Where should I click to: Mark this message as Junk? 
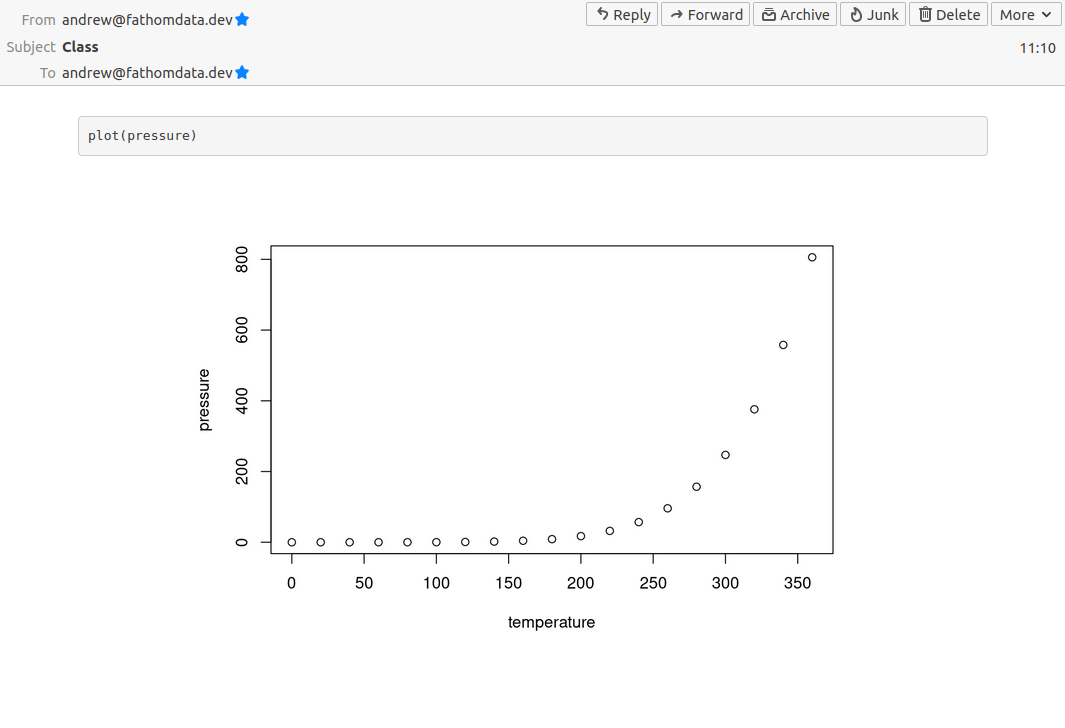873,14
